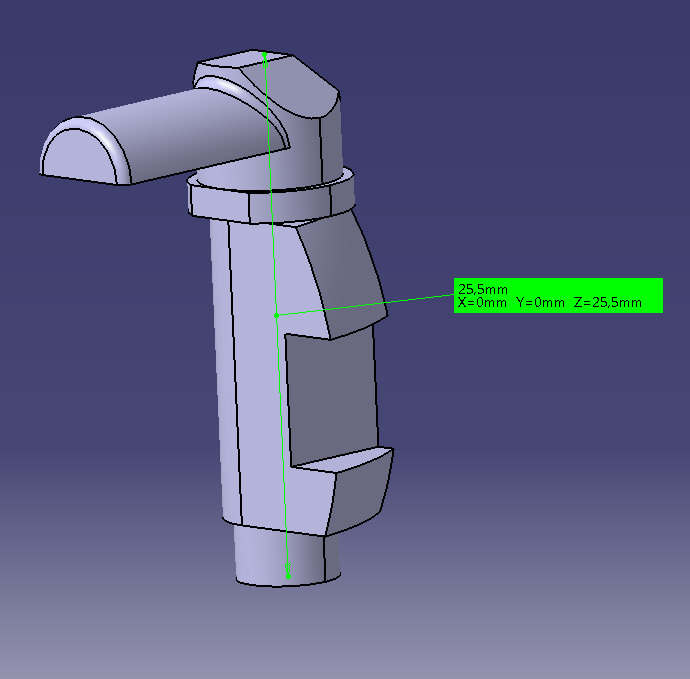Select the small cylindrical stub at the model's bottom
This screenshot has height=679, width=690.
[282, 557]
